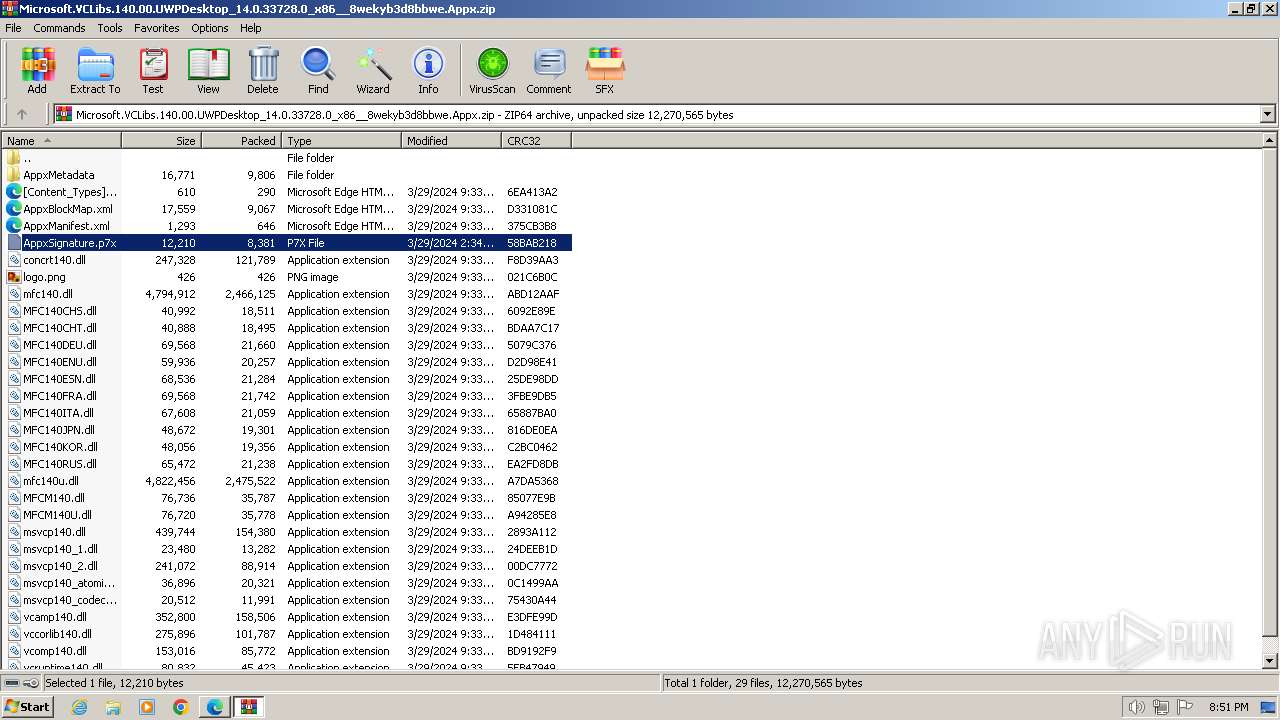Run the VirusScan icon

click(x=492, y=70)
